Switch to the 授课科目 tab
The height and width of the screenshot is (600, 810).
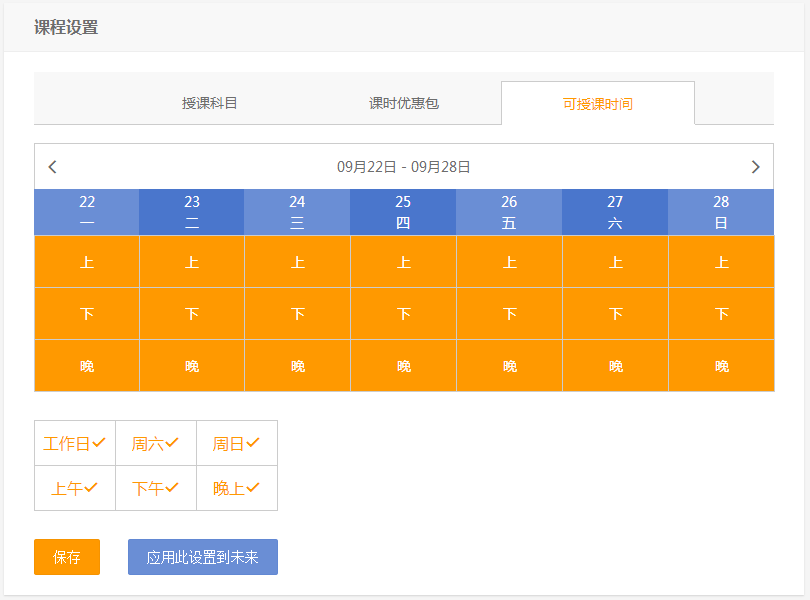click(210, 103)
